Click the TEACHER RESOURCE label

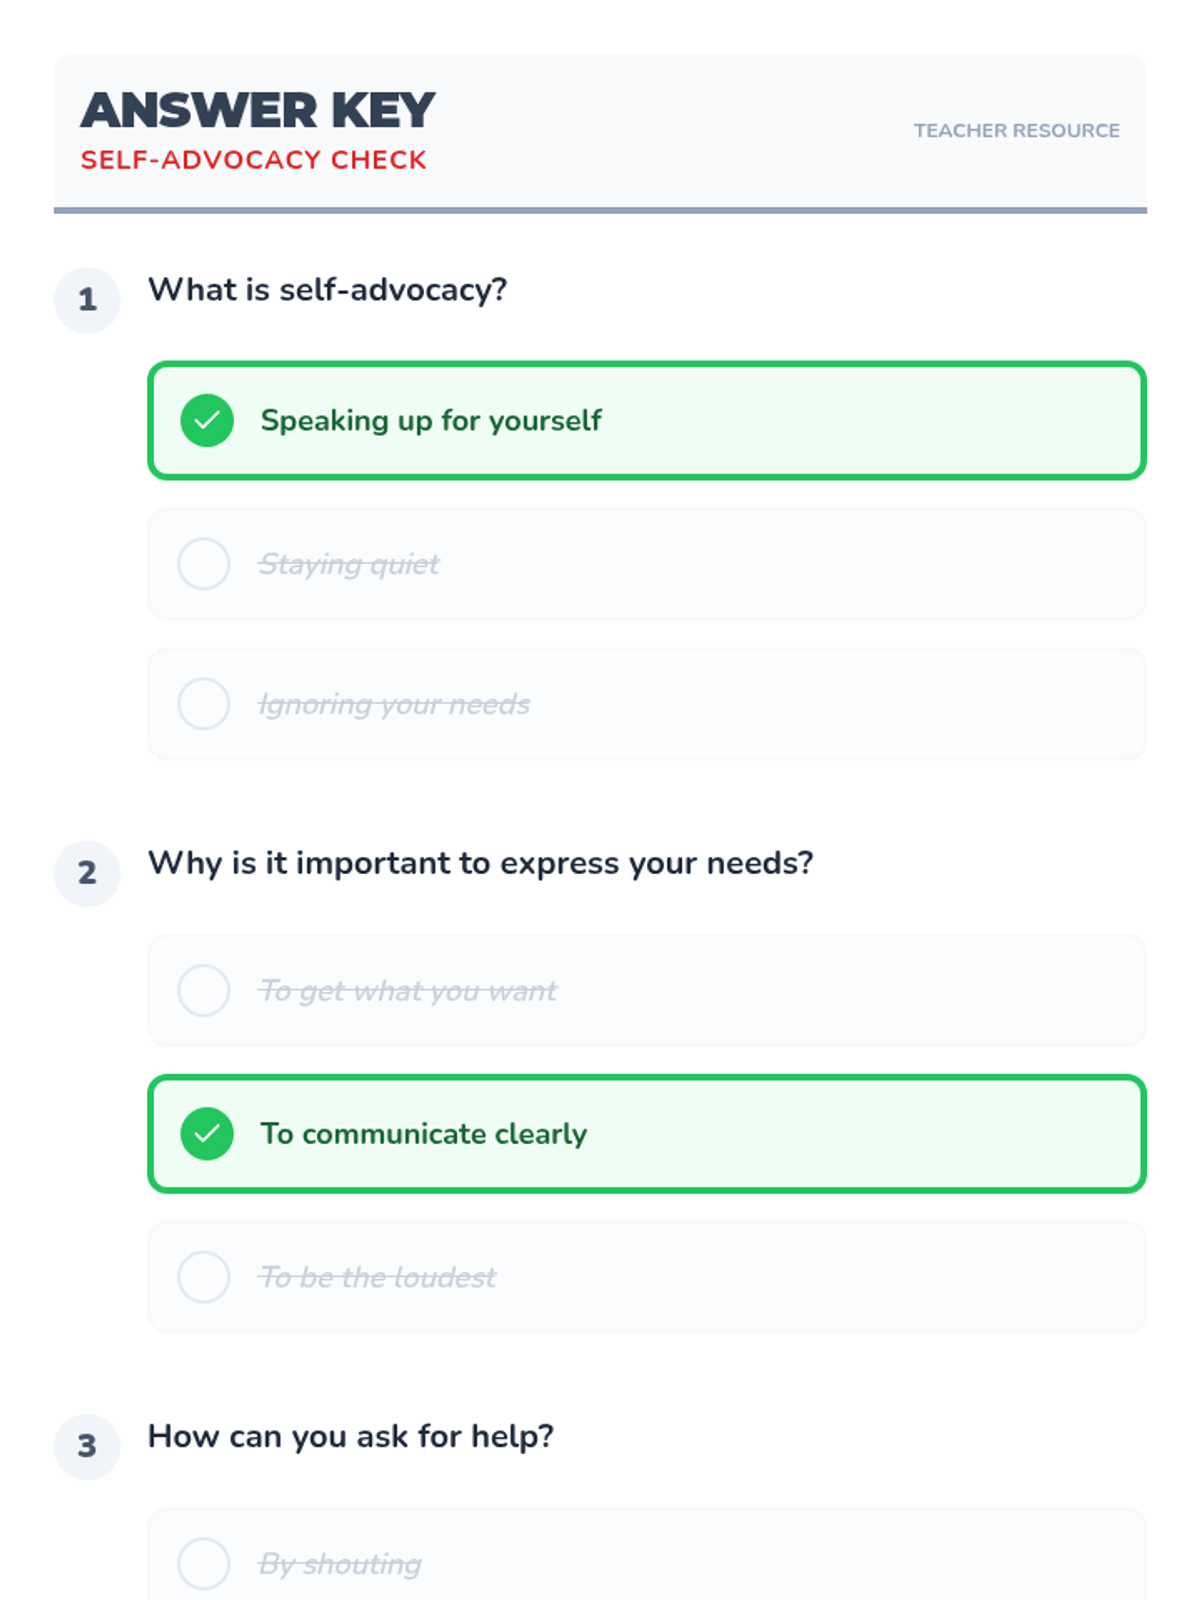tap(1016, 131)
